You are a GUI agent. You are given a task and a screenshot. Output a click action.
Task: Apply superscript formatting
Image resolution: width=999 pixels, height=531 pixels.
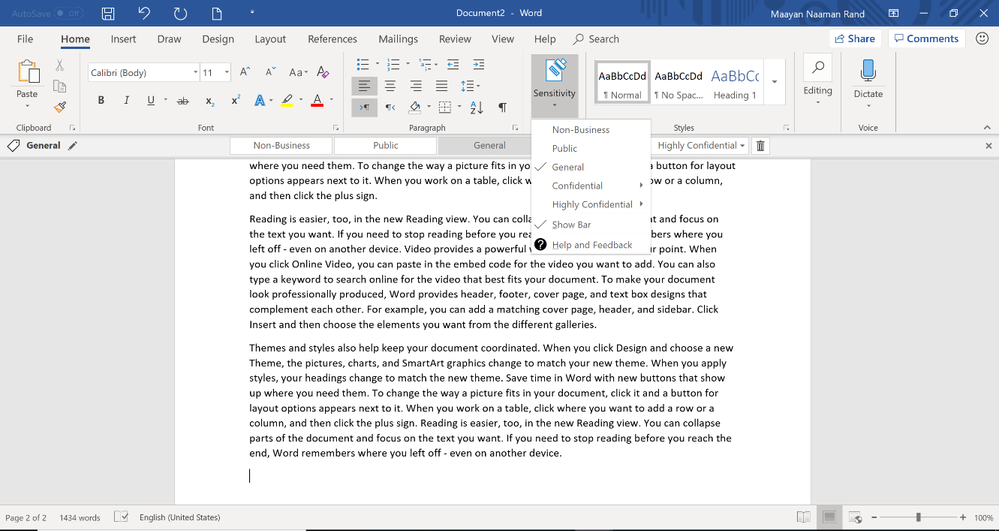point(236,100)
